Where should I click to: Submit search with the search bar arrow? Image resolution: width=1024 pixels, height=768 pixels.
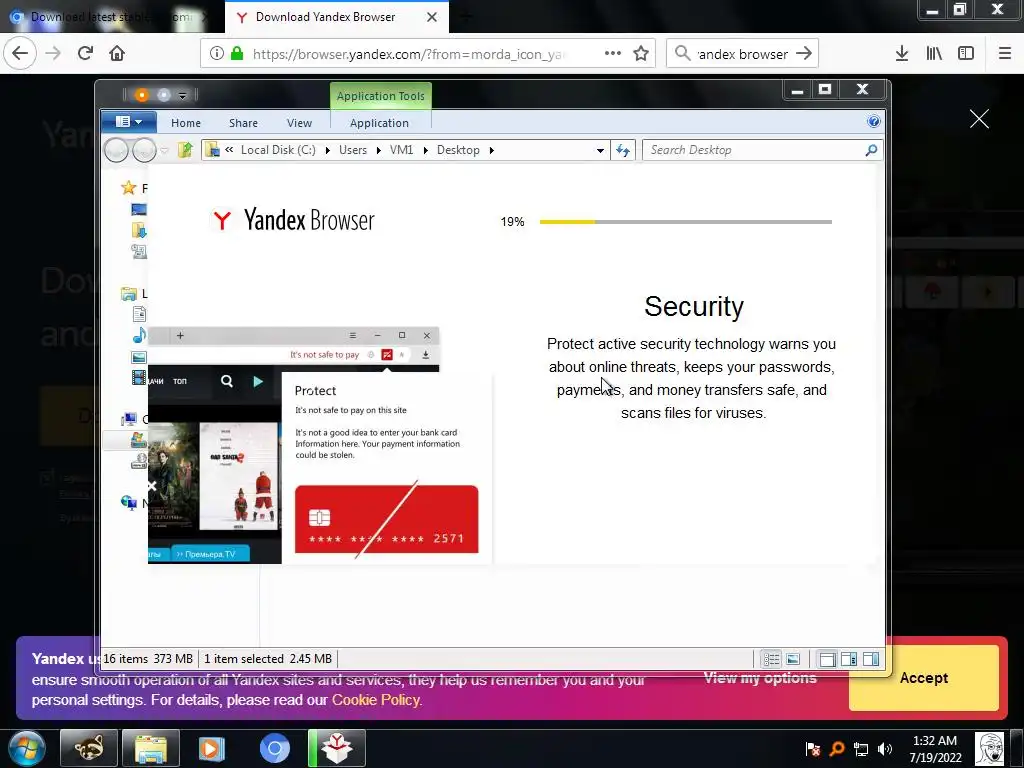pos(804,54)
